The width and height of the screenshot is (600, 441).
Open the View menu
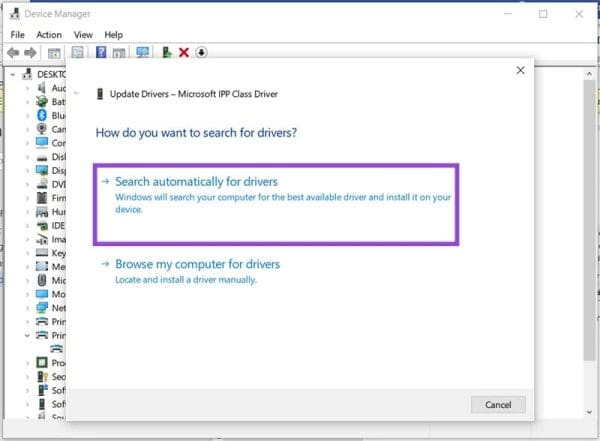(x=84, y=34)
